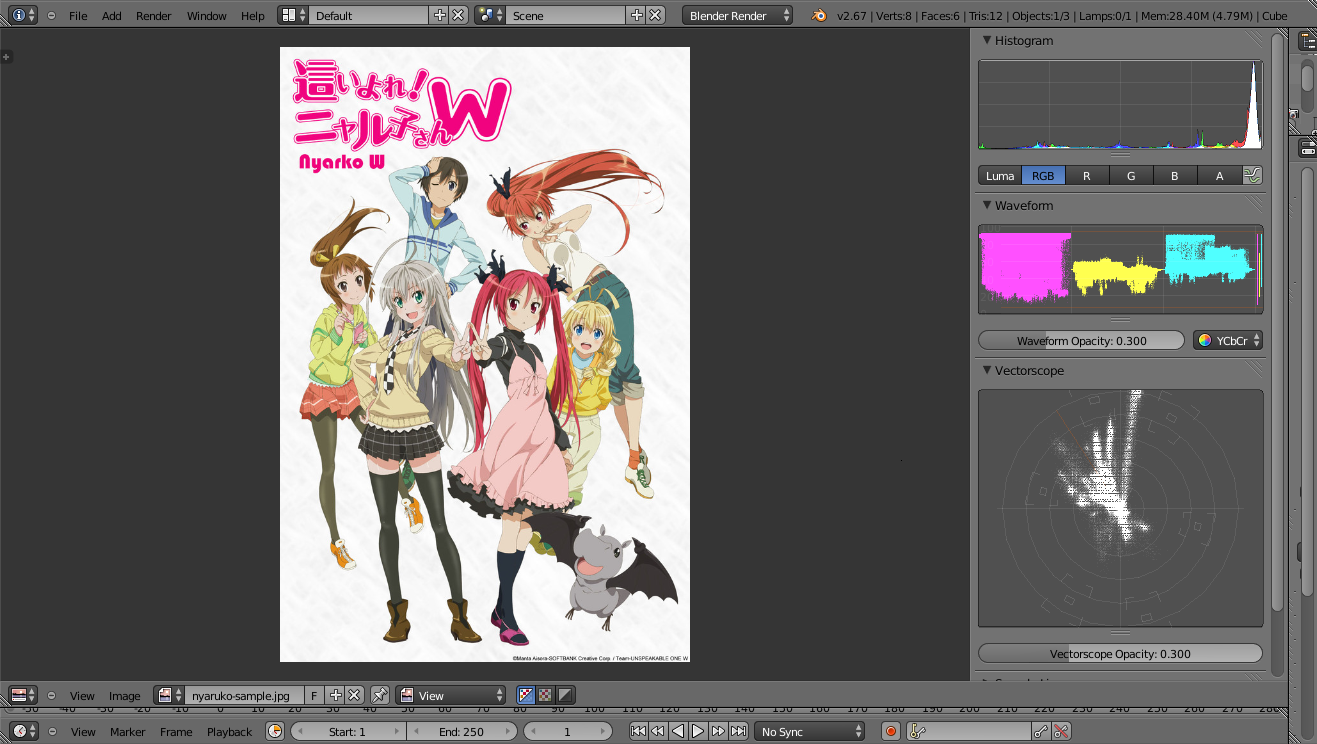Image resolution: width=1317 pixels, height=744 pixels.
Task: Open the Frame menu
Action: click(176, 732)
